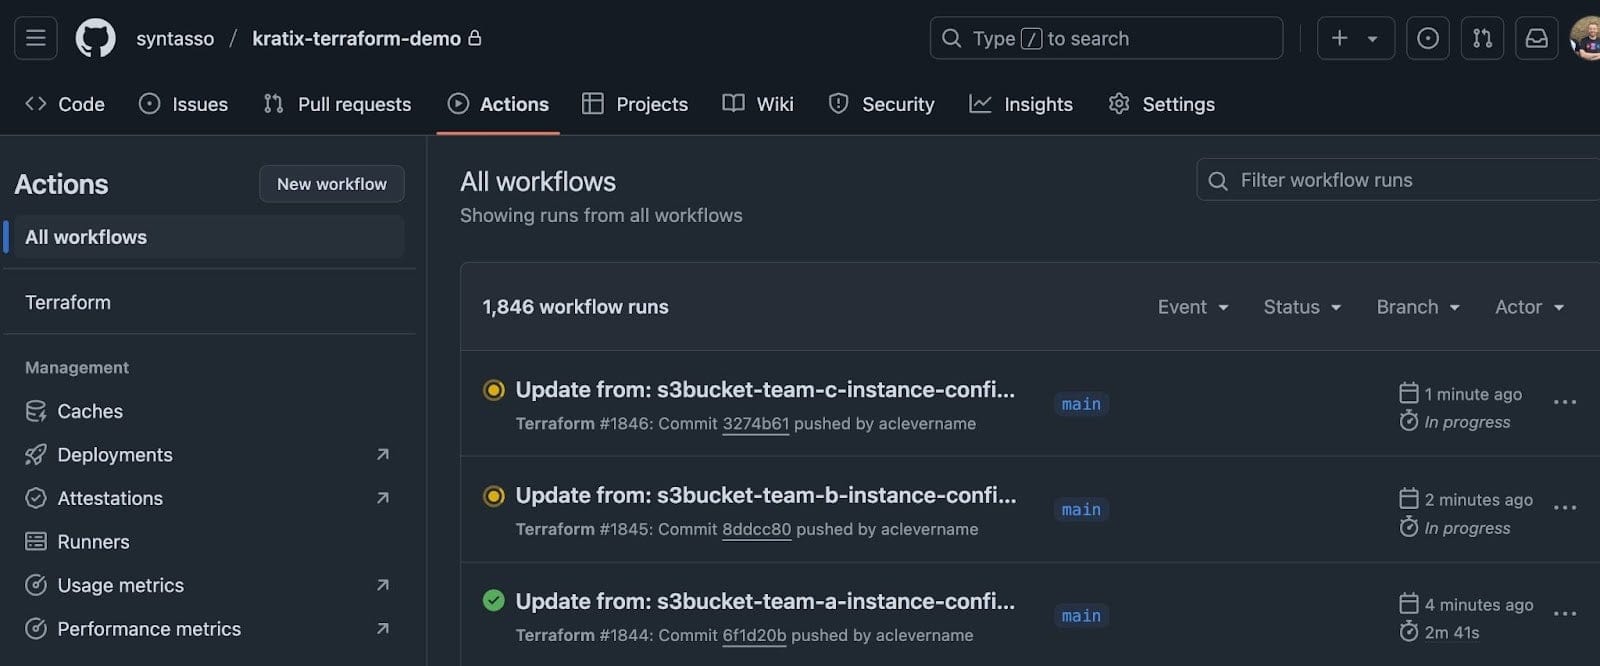Open the Security tab
Viewport: 1600px width, 666px height.
click(881, 104)
